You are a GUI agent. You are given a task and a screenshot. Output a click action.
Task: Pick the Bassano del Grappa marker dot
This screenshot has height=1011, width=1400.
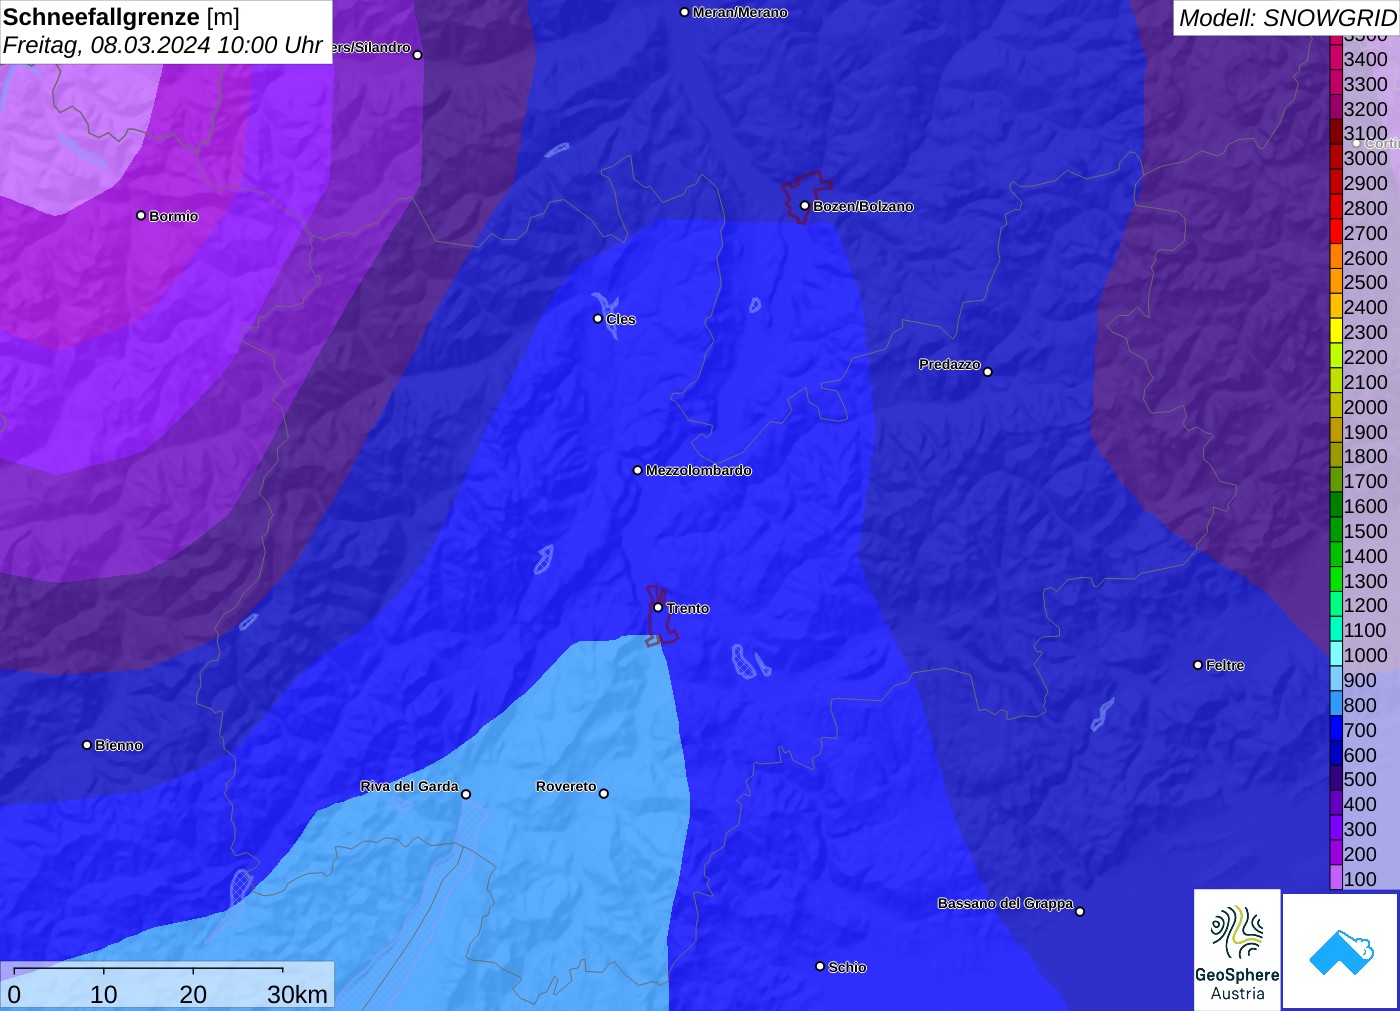click(x=1080, y=911)
